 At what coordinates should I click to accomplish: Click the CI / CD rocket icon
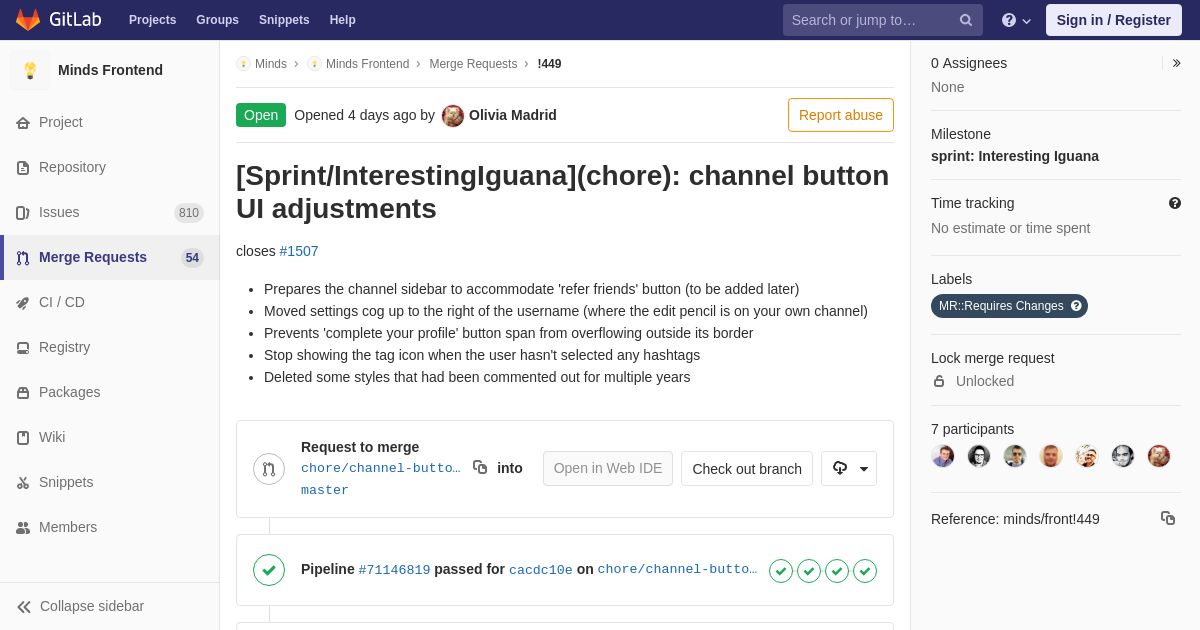pyautogui.click(x=23, y=303)
